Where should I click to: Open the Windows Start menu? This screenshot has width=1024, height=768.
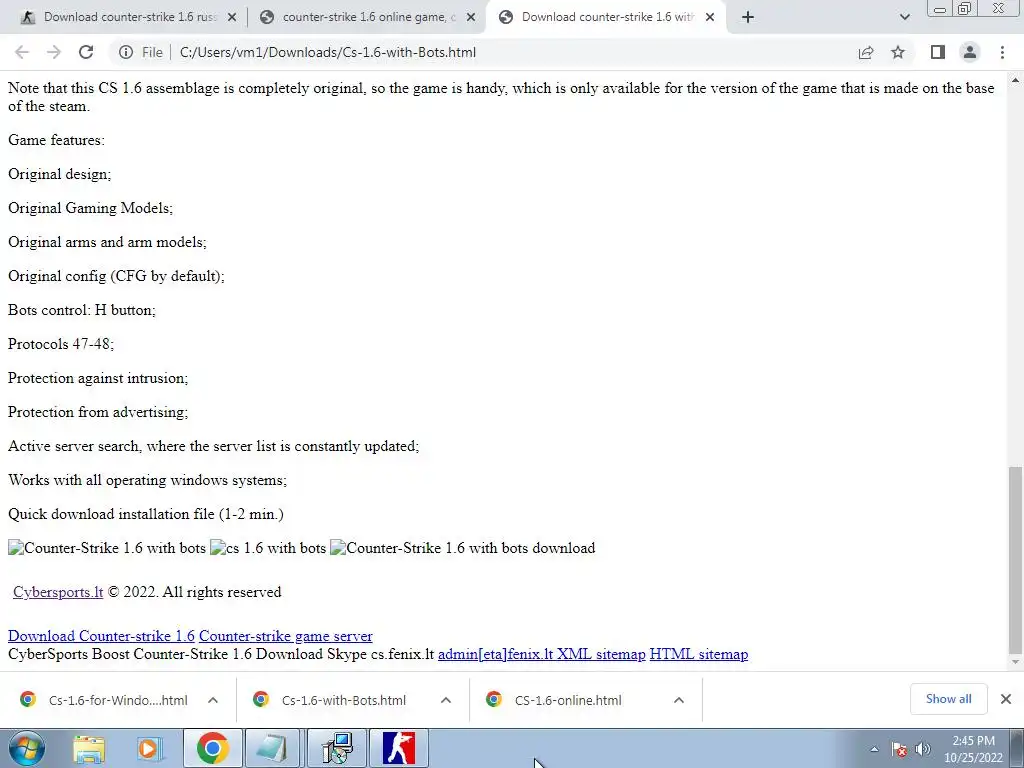(25, 748)
